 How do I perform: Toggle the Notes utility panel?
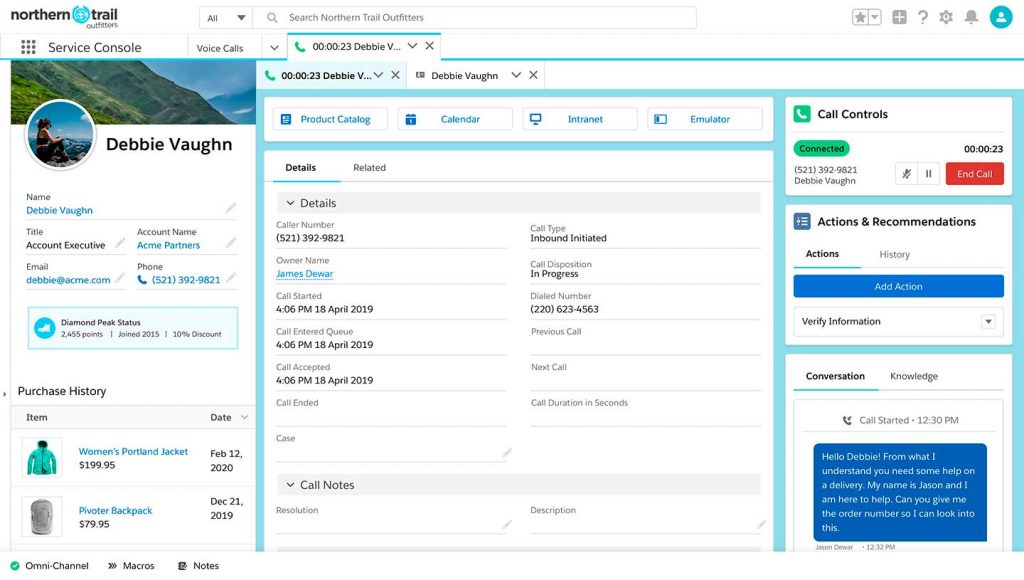pos(197,565)
